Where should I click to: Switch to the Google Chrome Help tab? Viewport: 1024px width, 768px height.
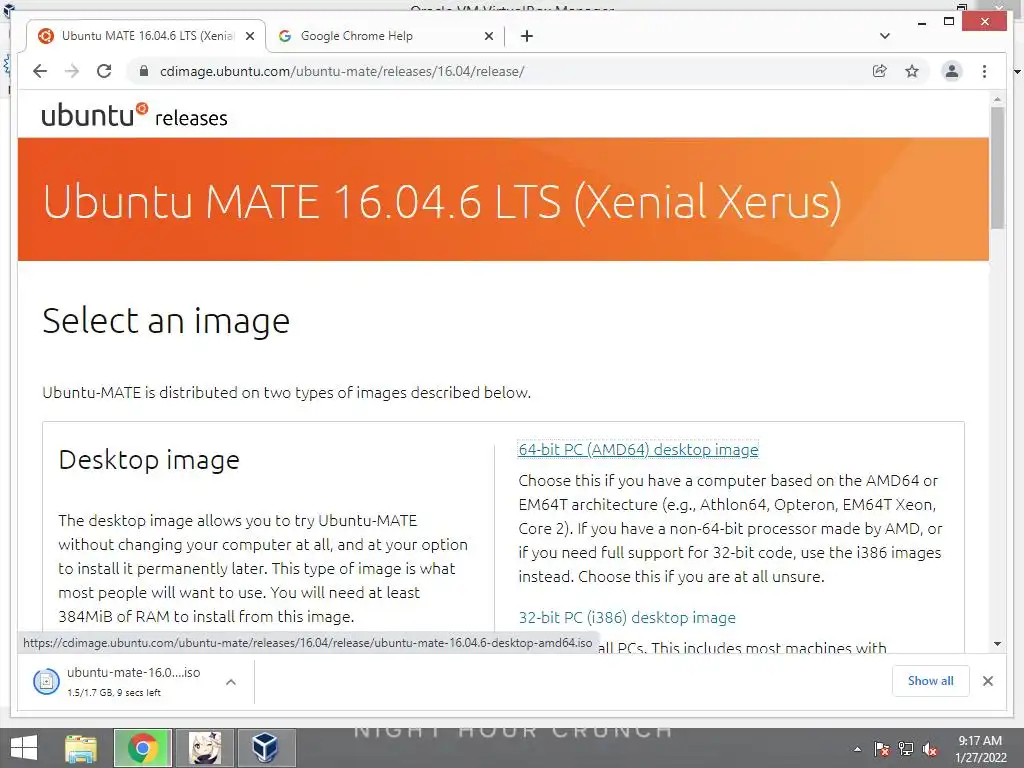(385, 36)
